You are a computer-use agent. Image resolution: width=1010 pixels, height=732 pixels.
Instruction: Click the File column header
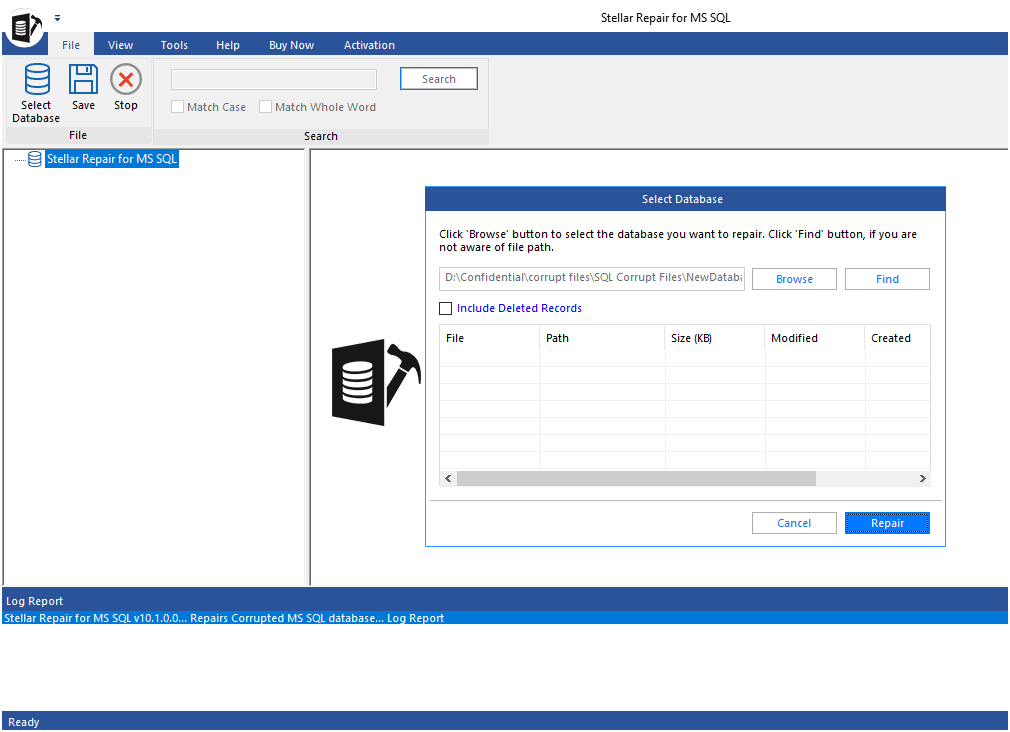click(490, 338)
